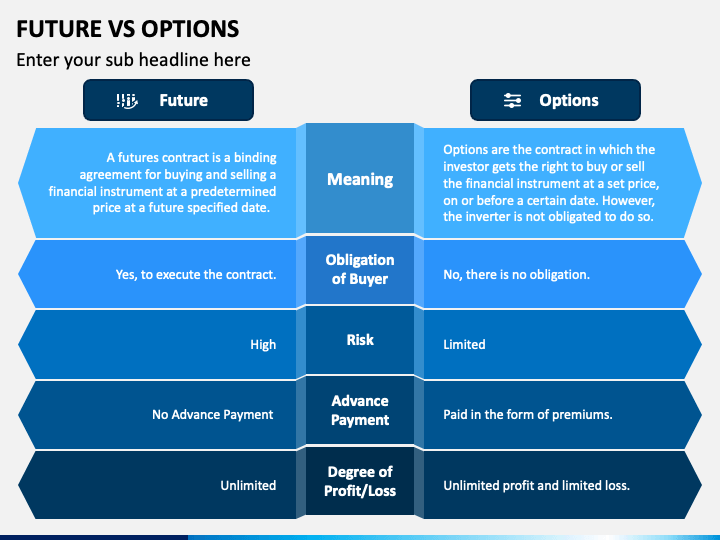Click the chart icon beside Future
The width and height of the screenshot is (720, 540).
[x=127, y=101]
